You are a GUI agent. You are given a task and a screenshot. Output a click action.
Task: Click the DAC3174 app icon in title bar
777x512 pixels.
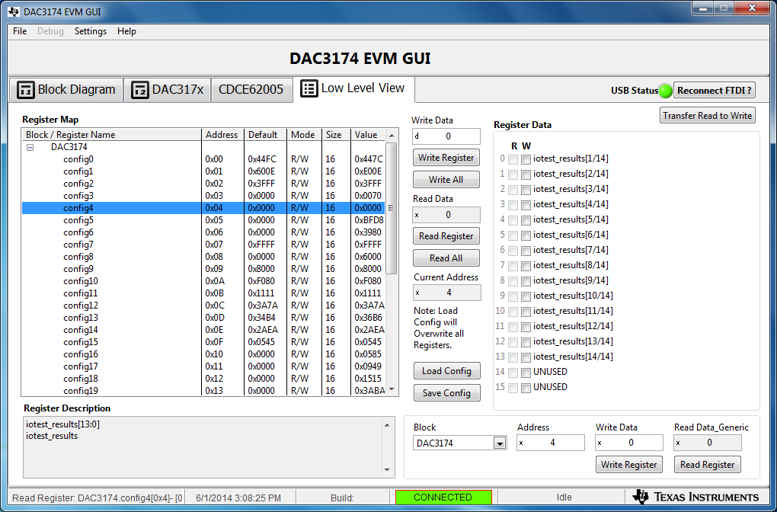[13, 11]
